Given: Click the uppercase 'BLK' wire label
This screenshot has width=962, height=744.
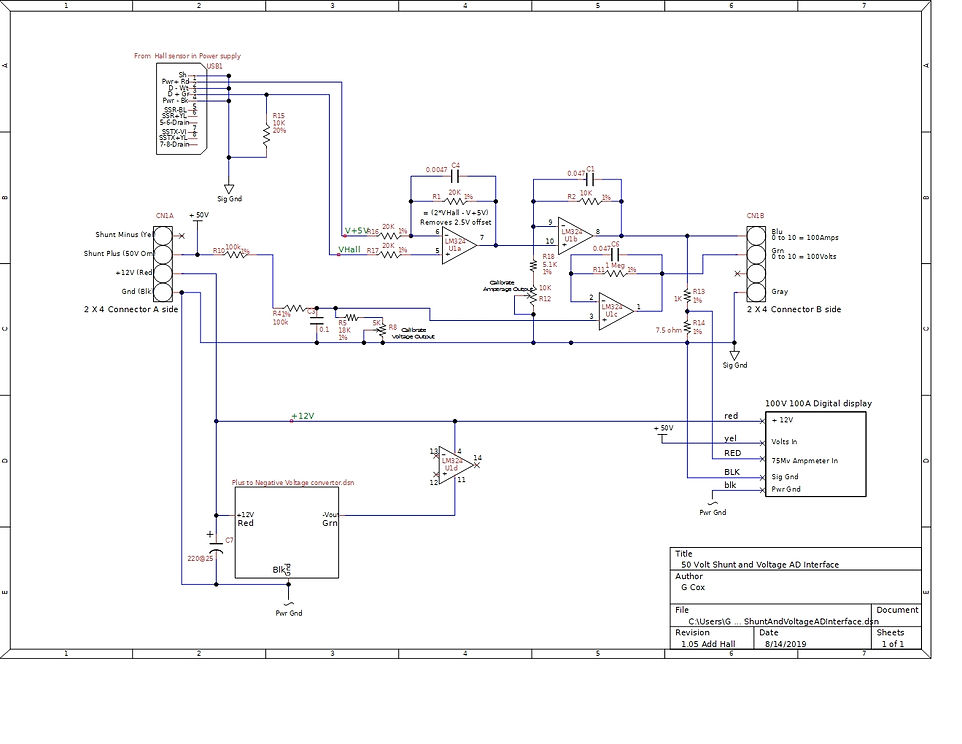Looking at the screenshot, I should [x=732, y=472].
